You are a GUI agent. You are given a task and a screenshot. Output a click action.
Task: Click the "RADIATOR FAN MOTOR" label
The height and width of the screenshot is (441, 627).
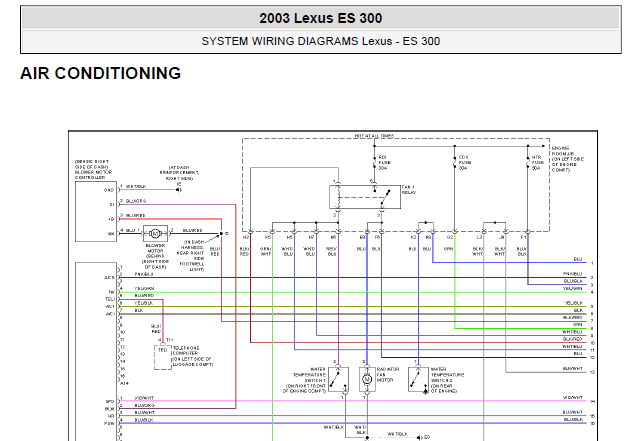(x=388, y=375)
